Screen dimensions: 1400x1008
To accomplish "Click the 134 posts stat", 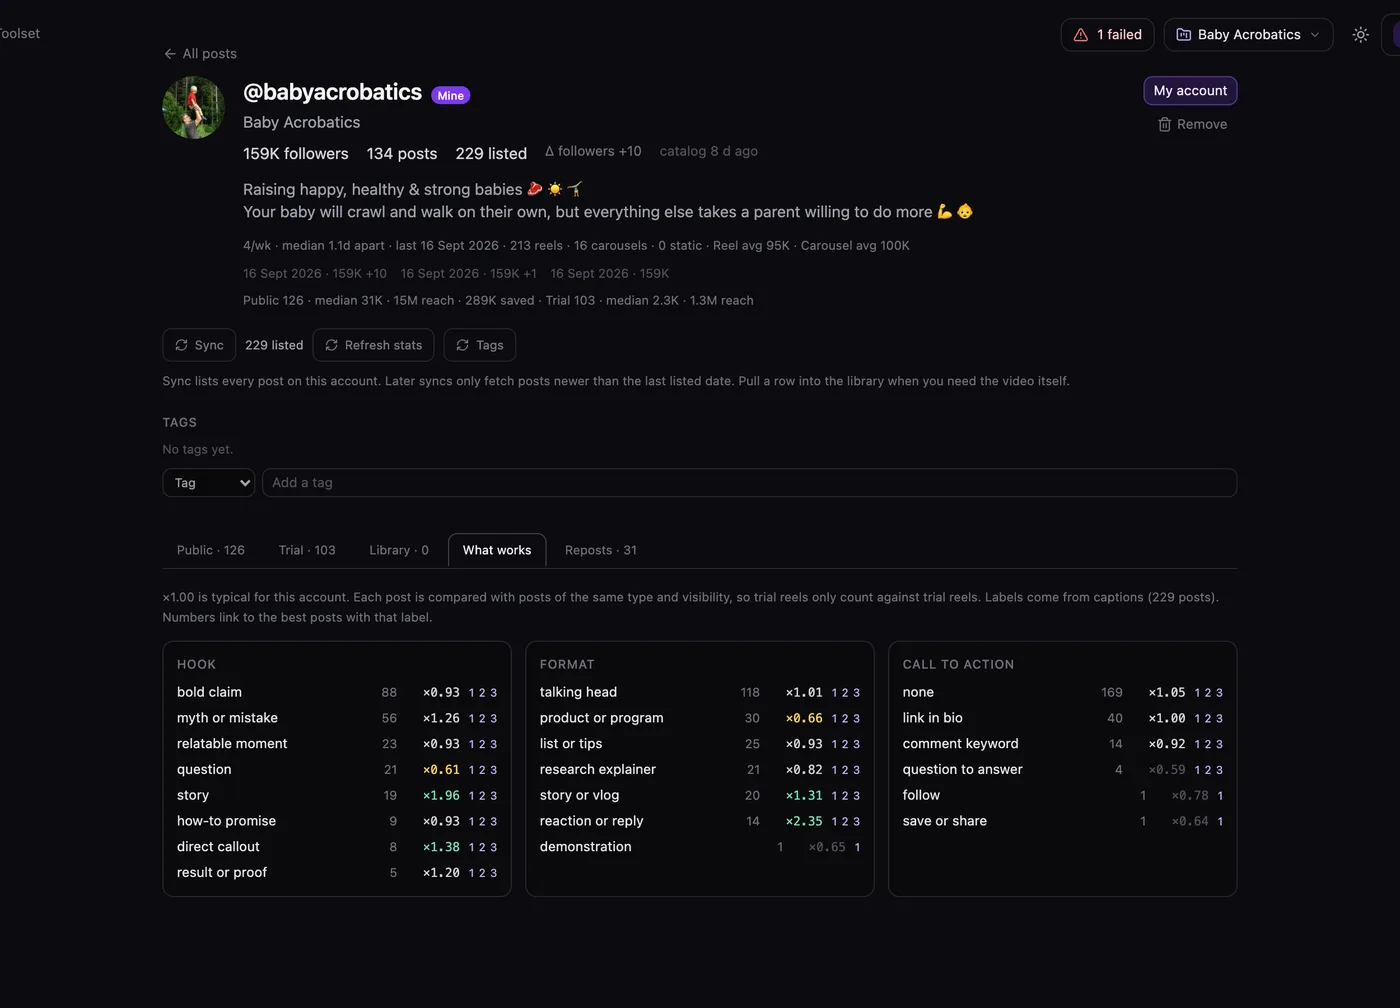I will [402, 154].
